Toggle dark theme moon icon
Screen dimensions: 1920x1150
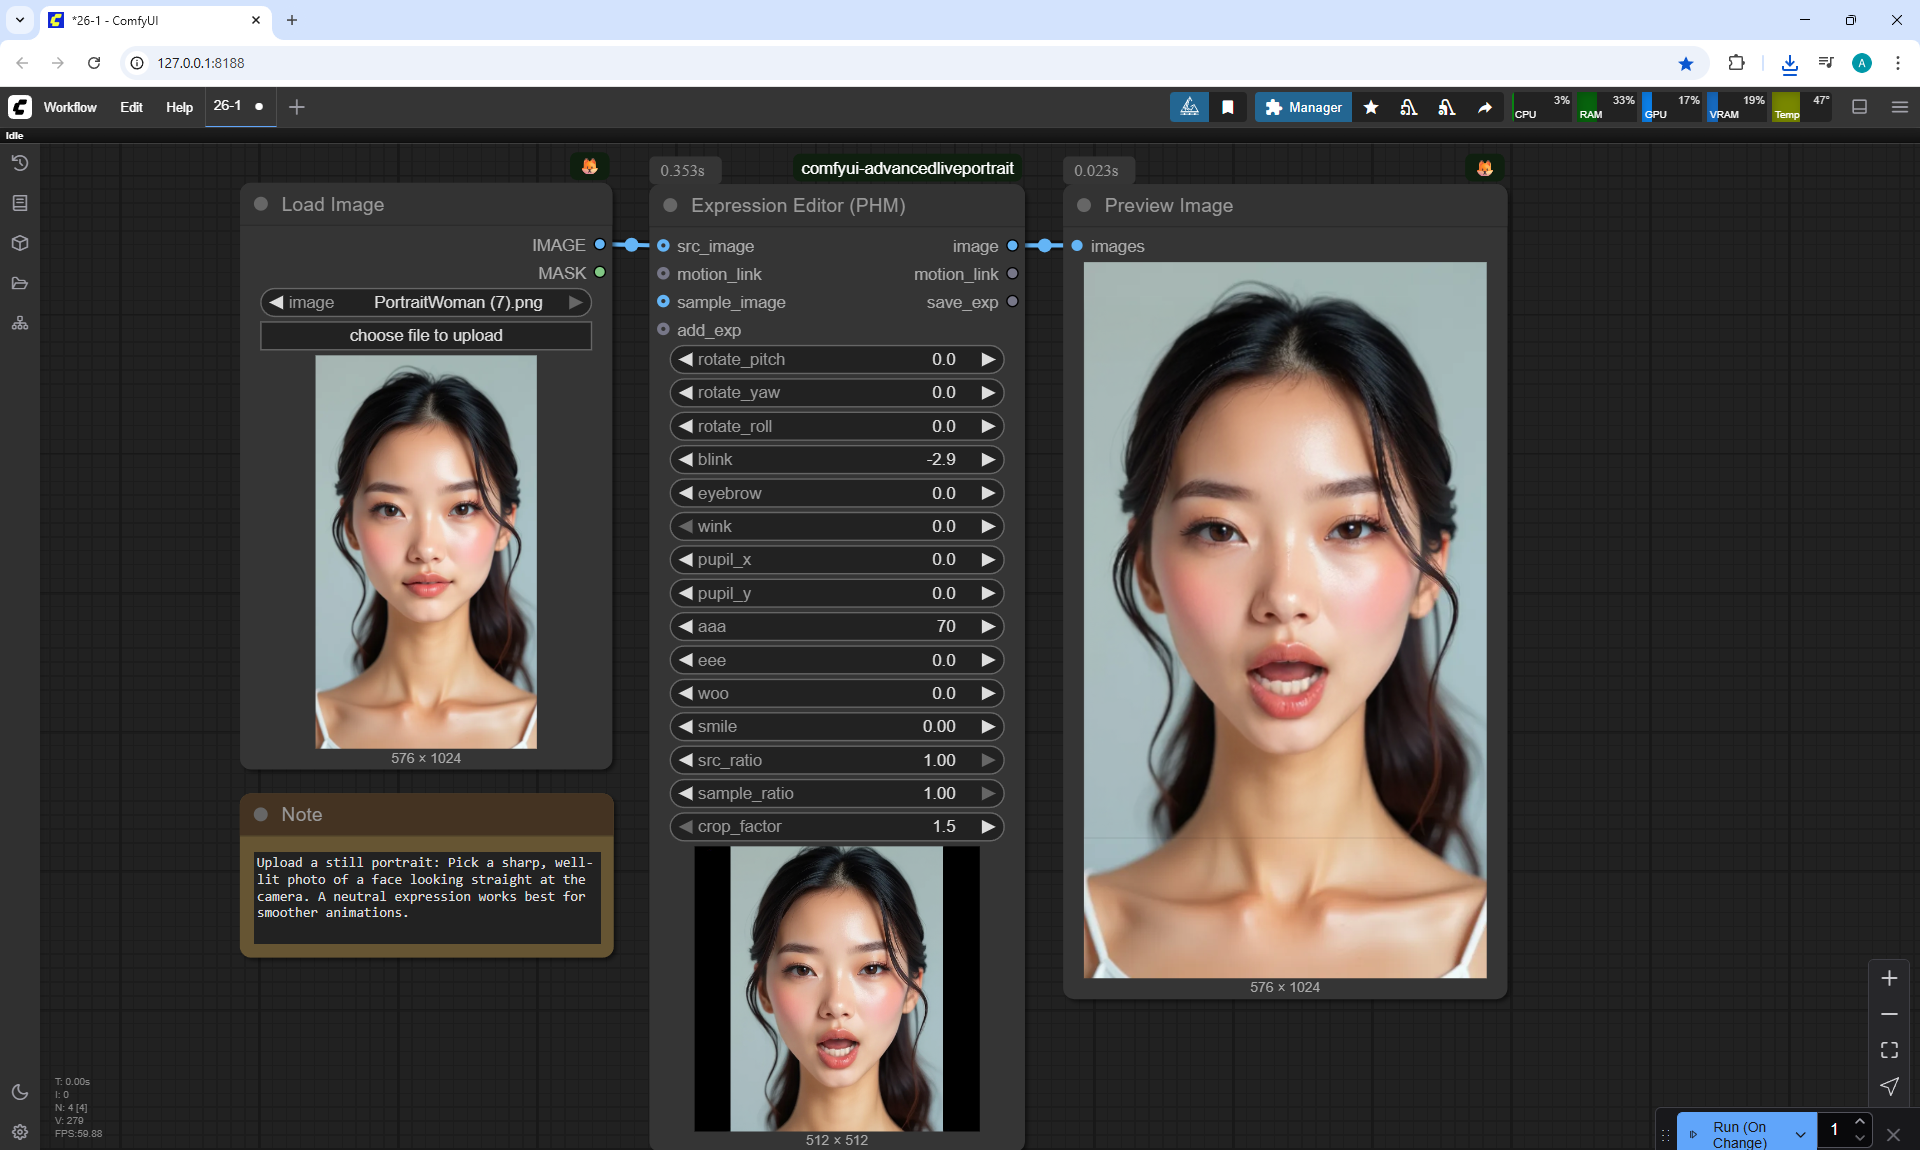click(x=20, y=1092)
